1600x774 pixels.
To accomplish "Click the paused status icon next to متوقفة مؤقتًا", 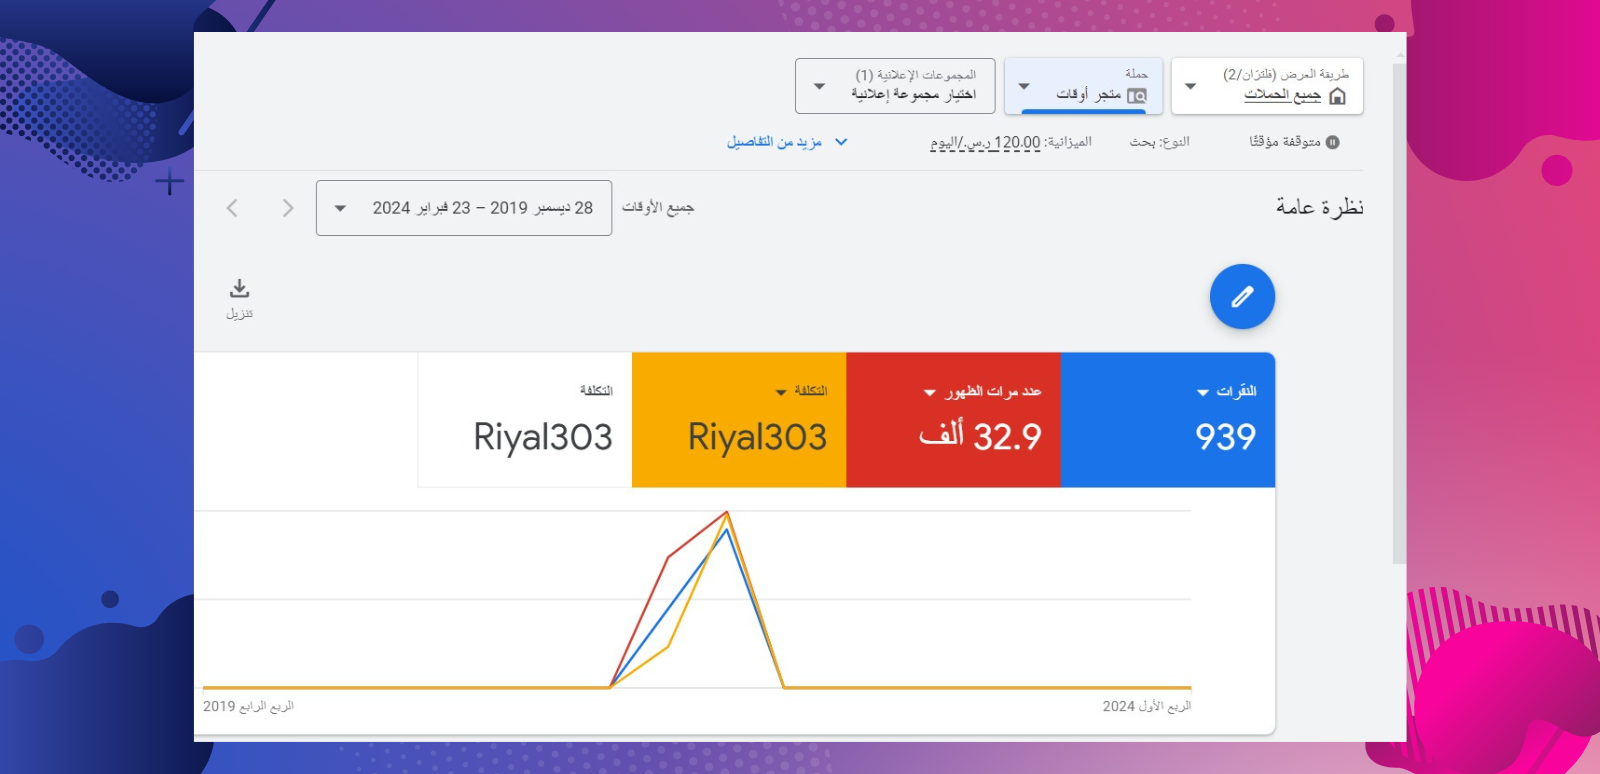I will pyautogui.click(x=1332, y=142).
